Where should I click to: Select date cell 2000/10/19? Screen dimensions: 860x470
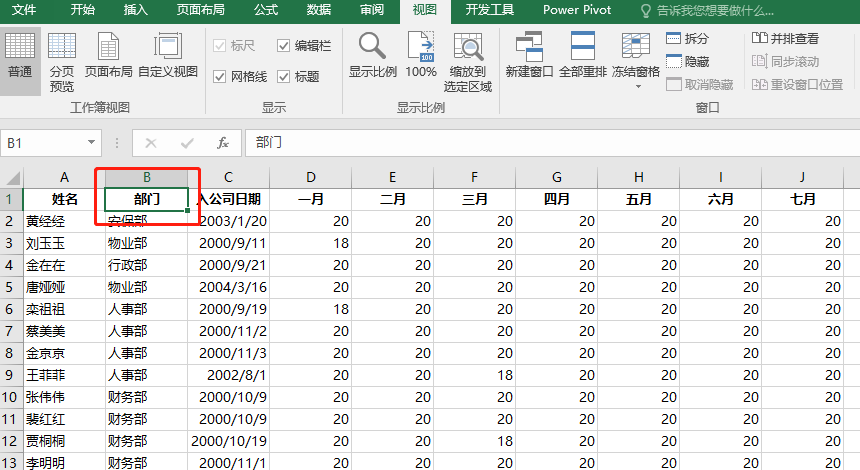228,441
